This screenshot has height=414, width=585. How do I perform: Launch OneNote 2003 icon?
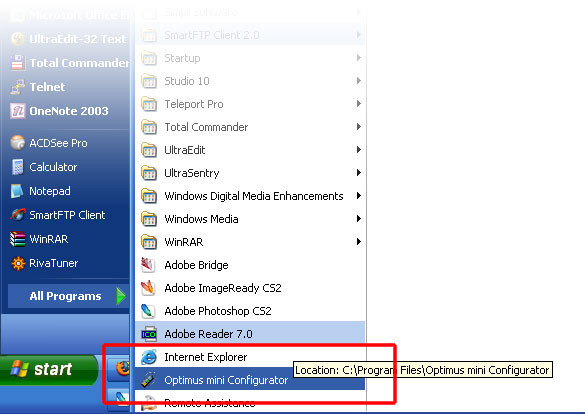coord(18,111)
